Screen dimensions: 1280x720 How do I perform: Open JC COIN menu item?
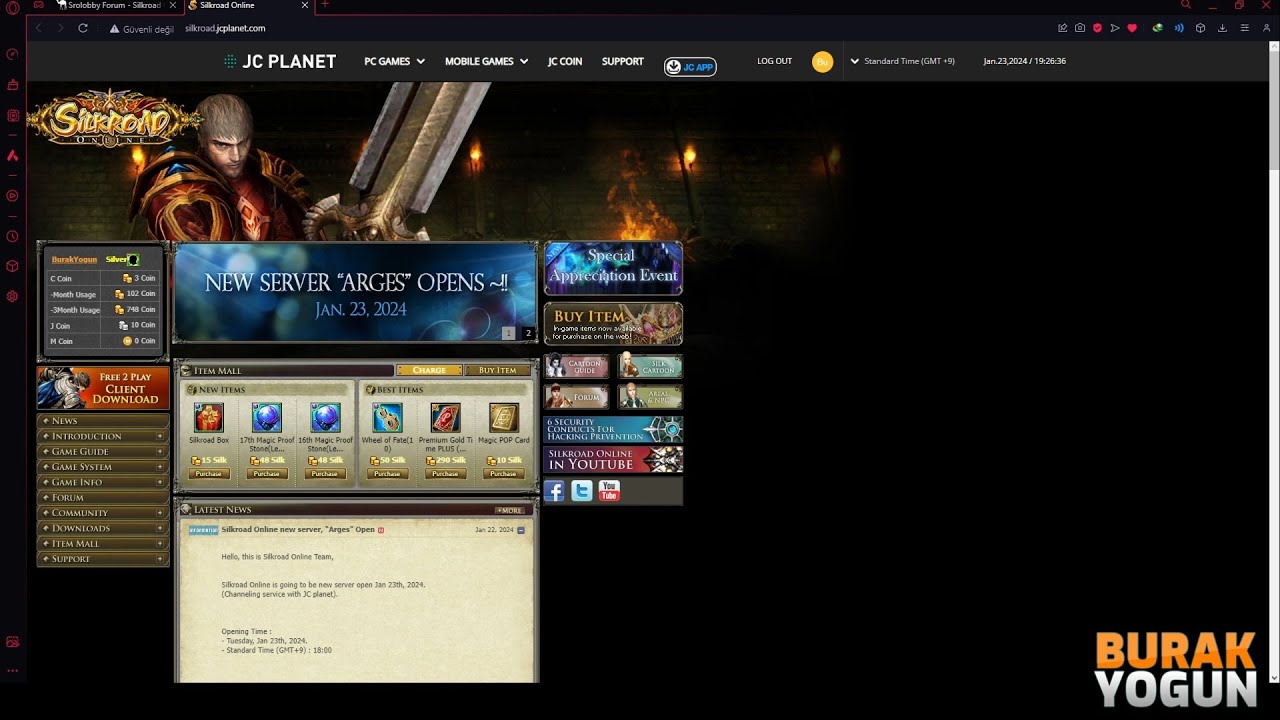(x=565, y=62)
